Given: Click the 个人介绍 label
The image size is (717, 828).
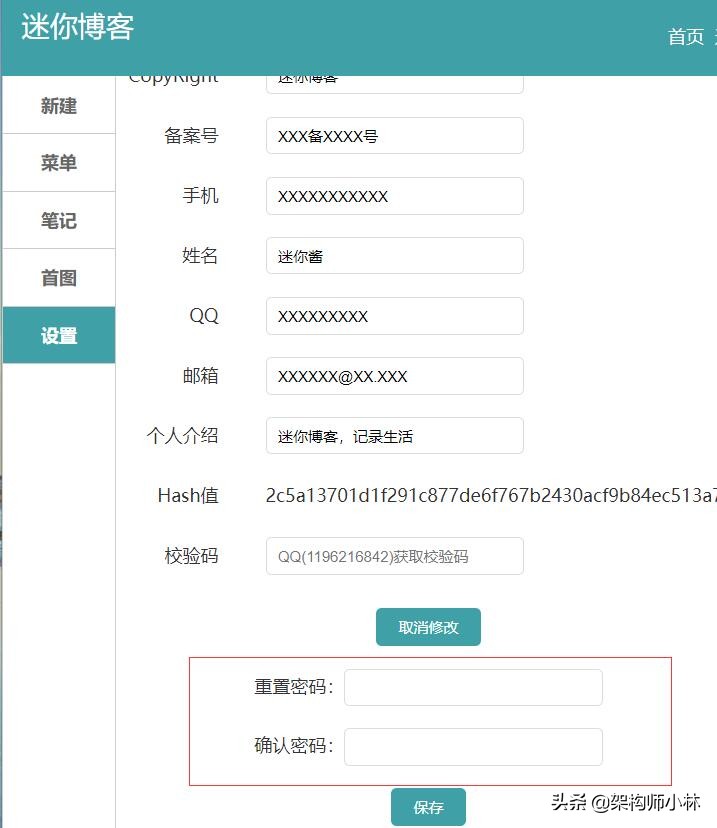Looking at the screenshot, I should 182,436.
